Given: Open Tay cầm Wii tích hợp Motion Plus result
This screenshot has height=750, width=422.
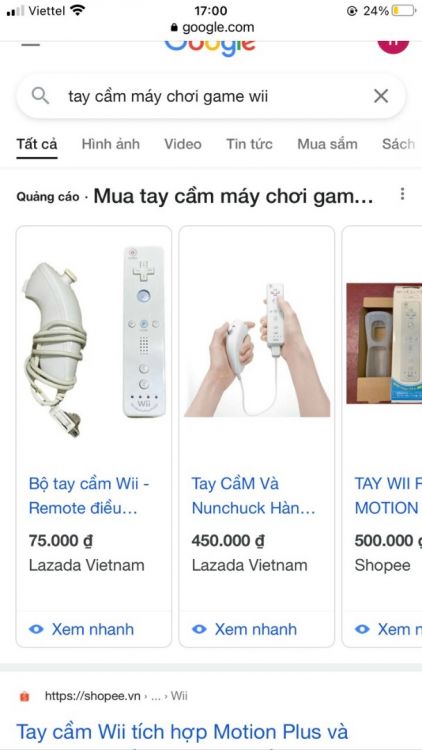Looking at the screenshot, I should click(x=182, y=732).
